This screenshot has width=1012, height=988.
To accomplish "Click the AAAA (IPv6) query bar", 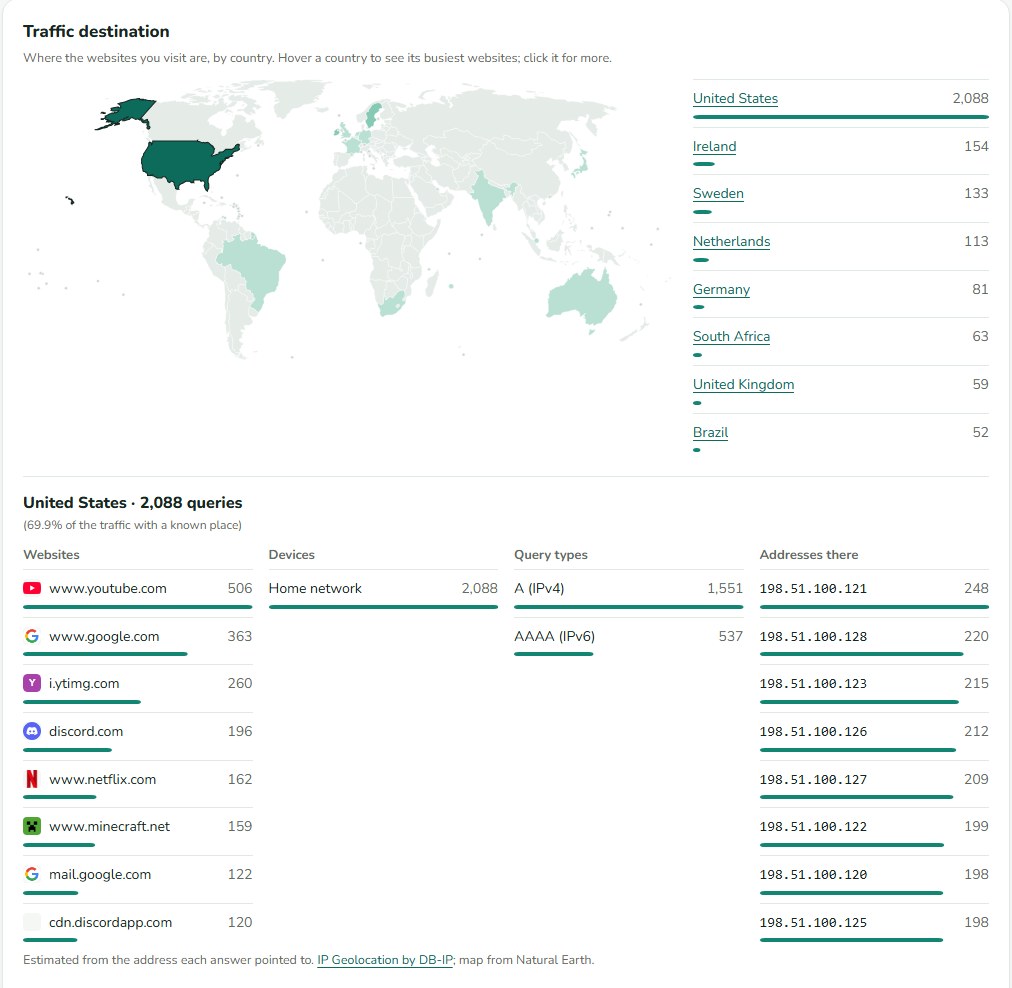I will (x=553, y=654).
